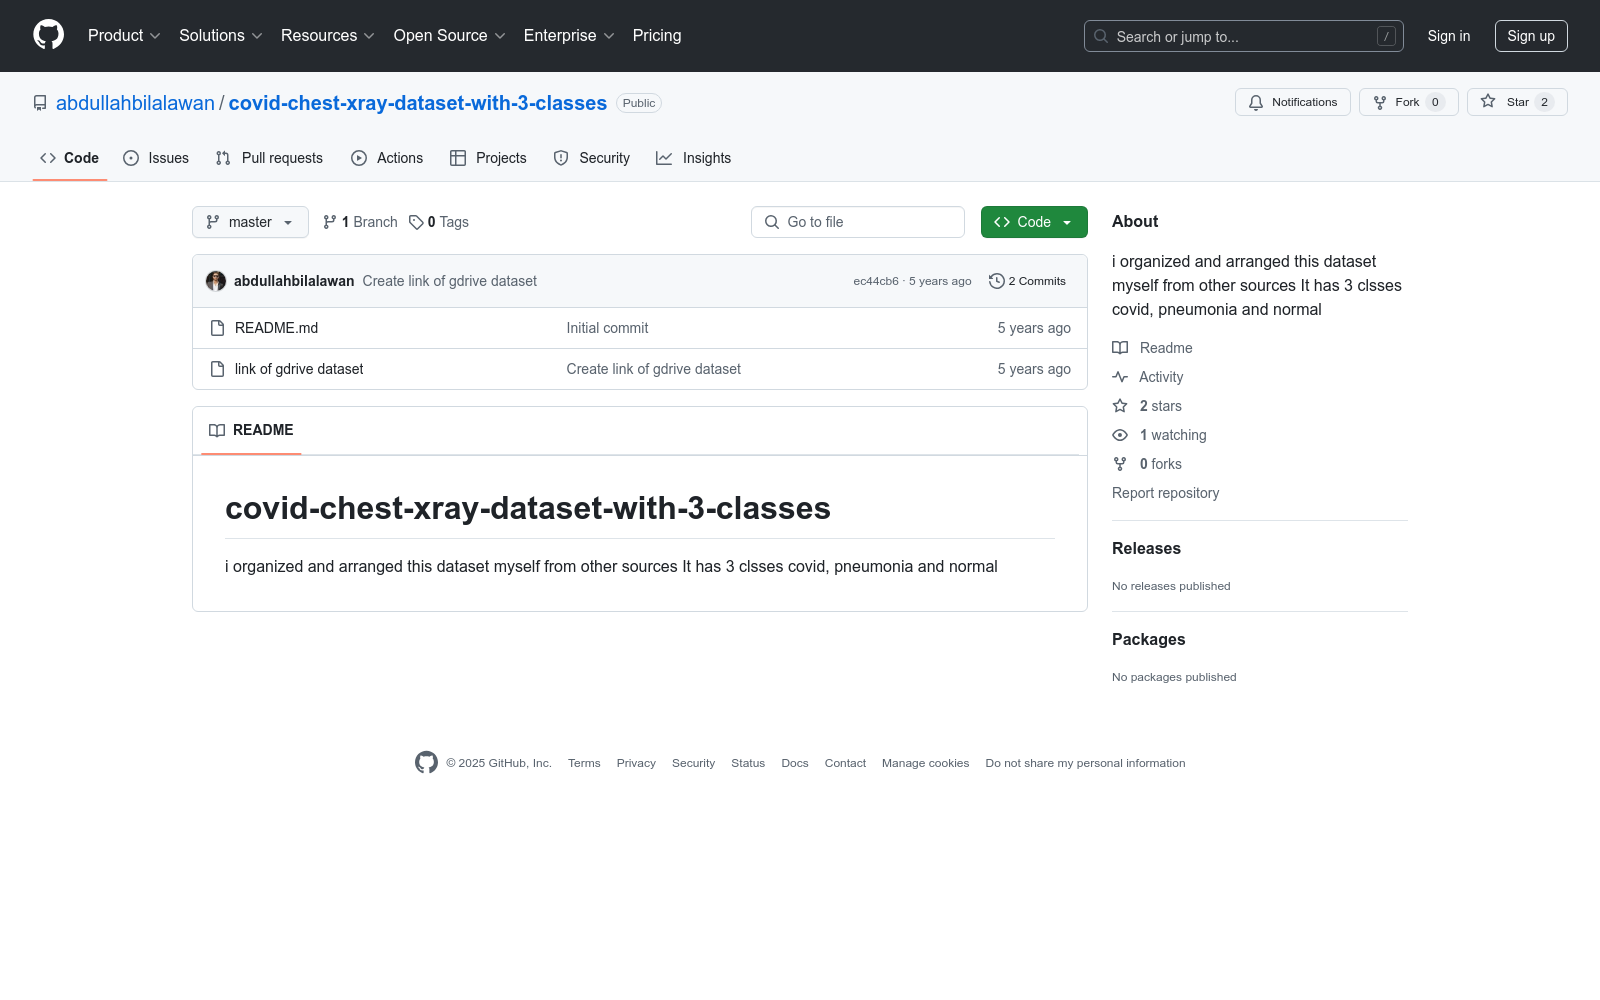
Task: Click the footer Contact link
Action: click(845, 763)
